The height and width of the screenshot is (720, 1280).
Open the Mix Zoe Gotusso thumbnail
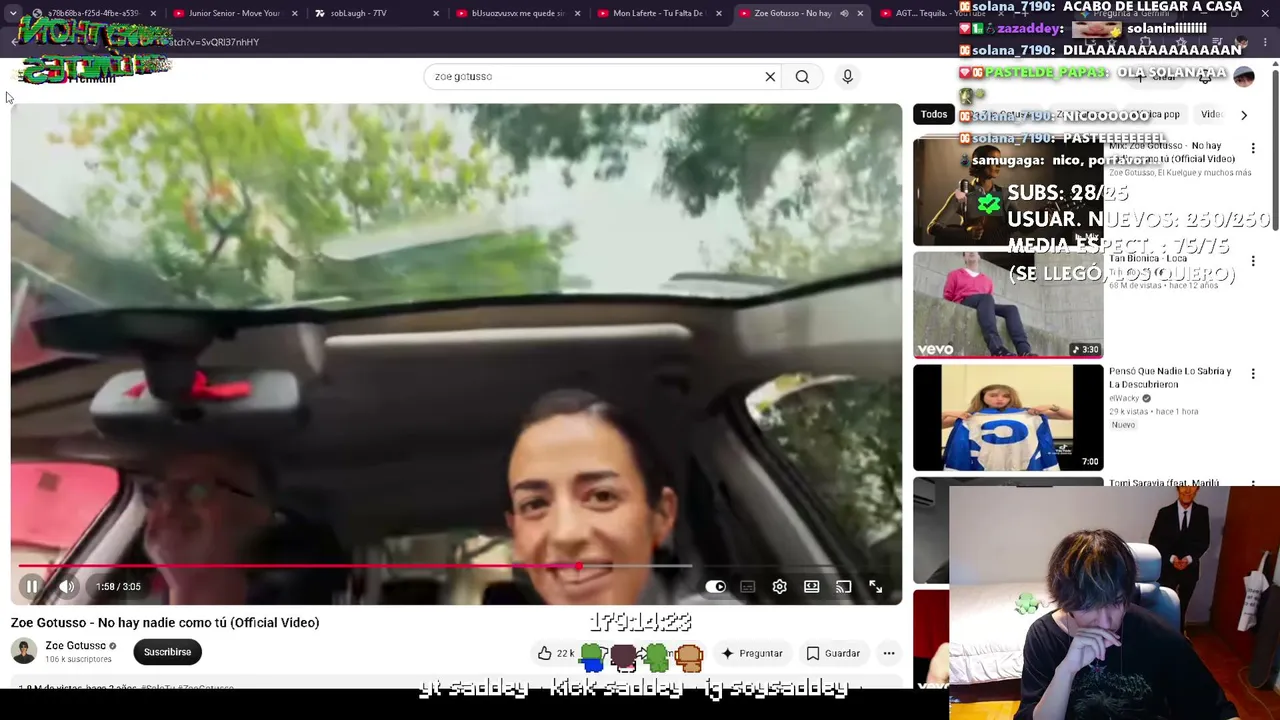[1008, 191]
